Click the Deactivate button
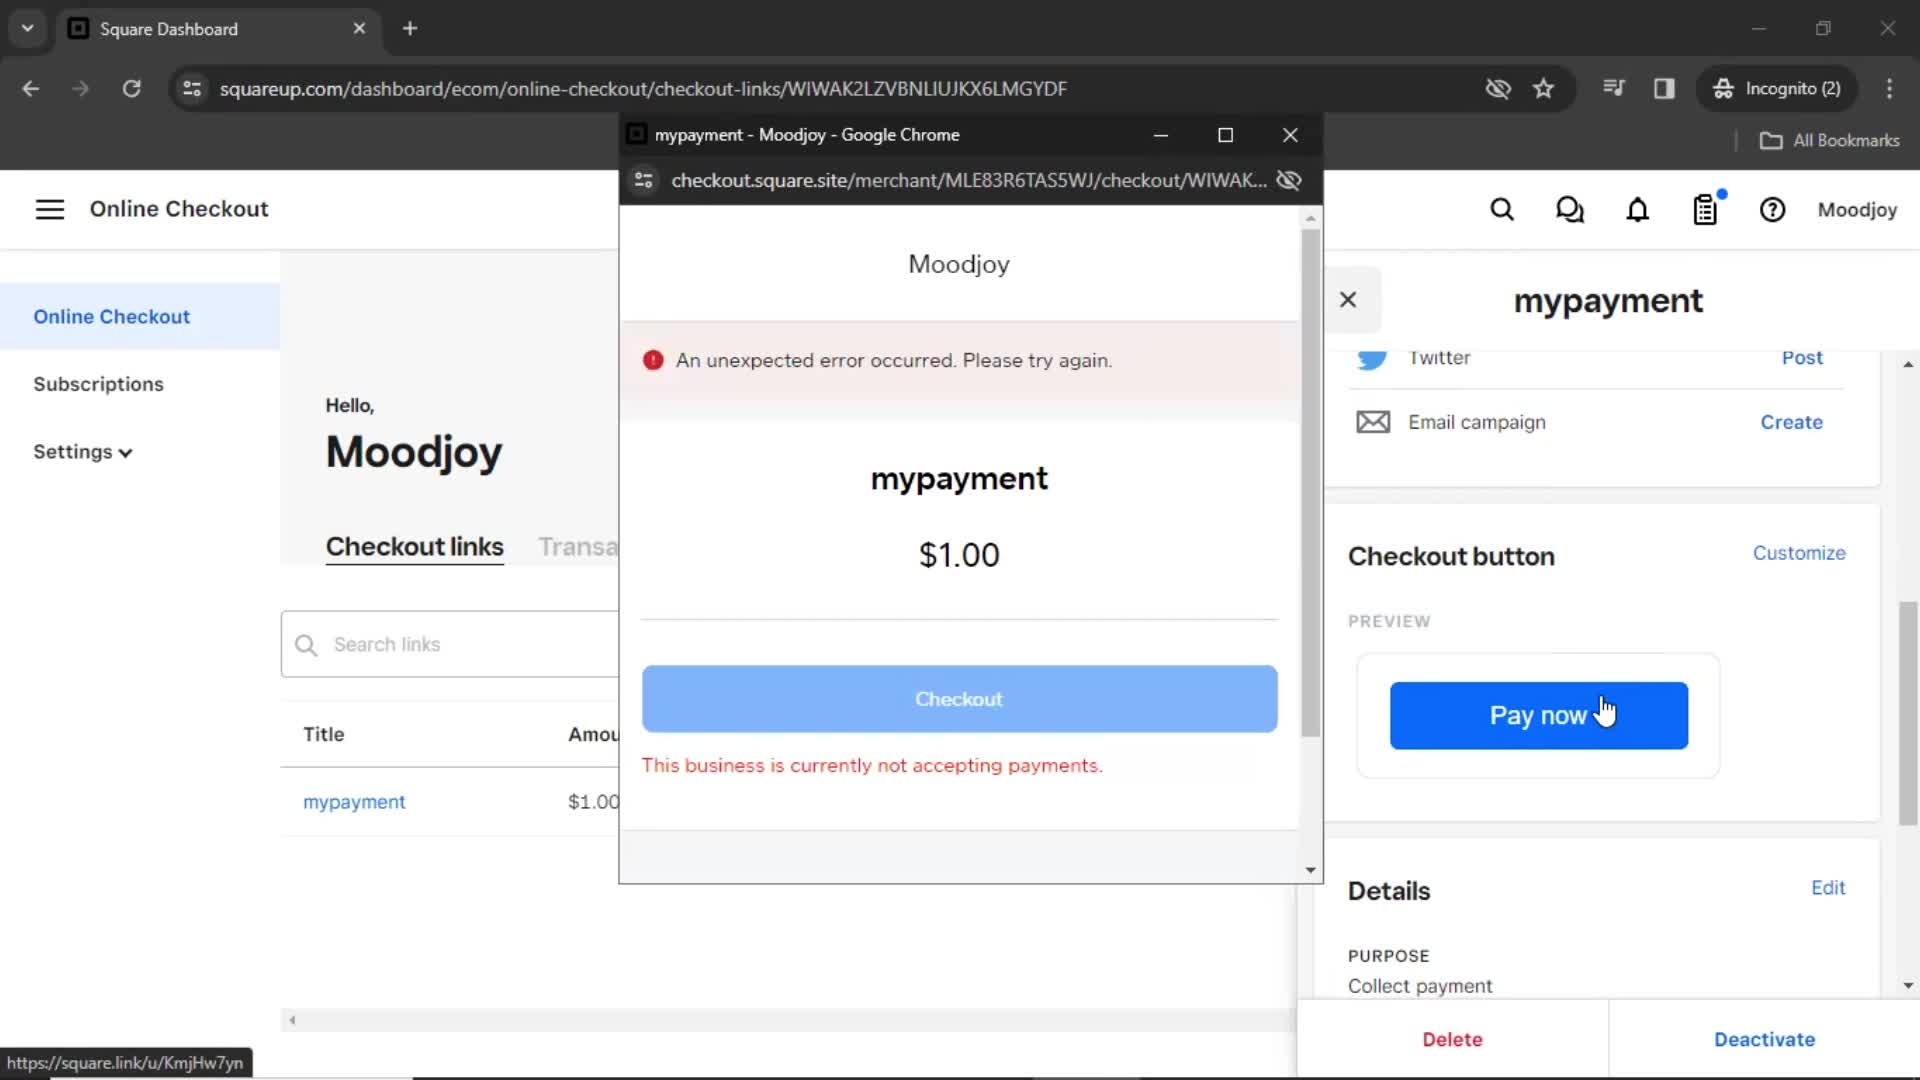 point(1764,1040)
